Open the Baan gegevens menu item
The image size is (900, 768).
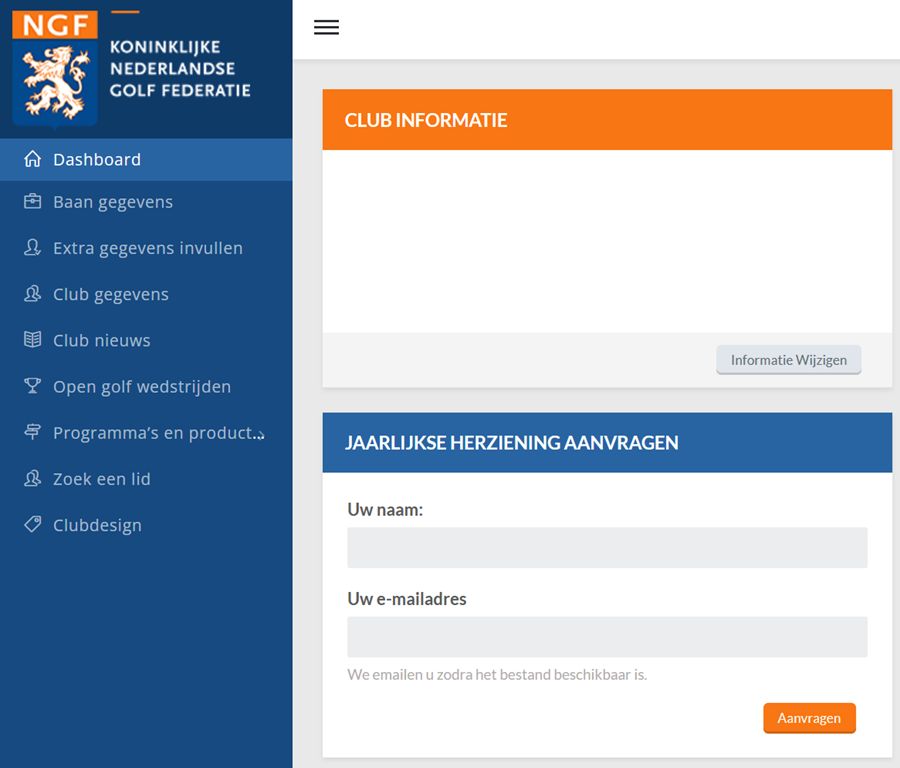(x=146, y=202)
